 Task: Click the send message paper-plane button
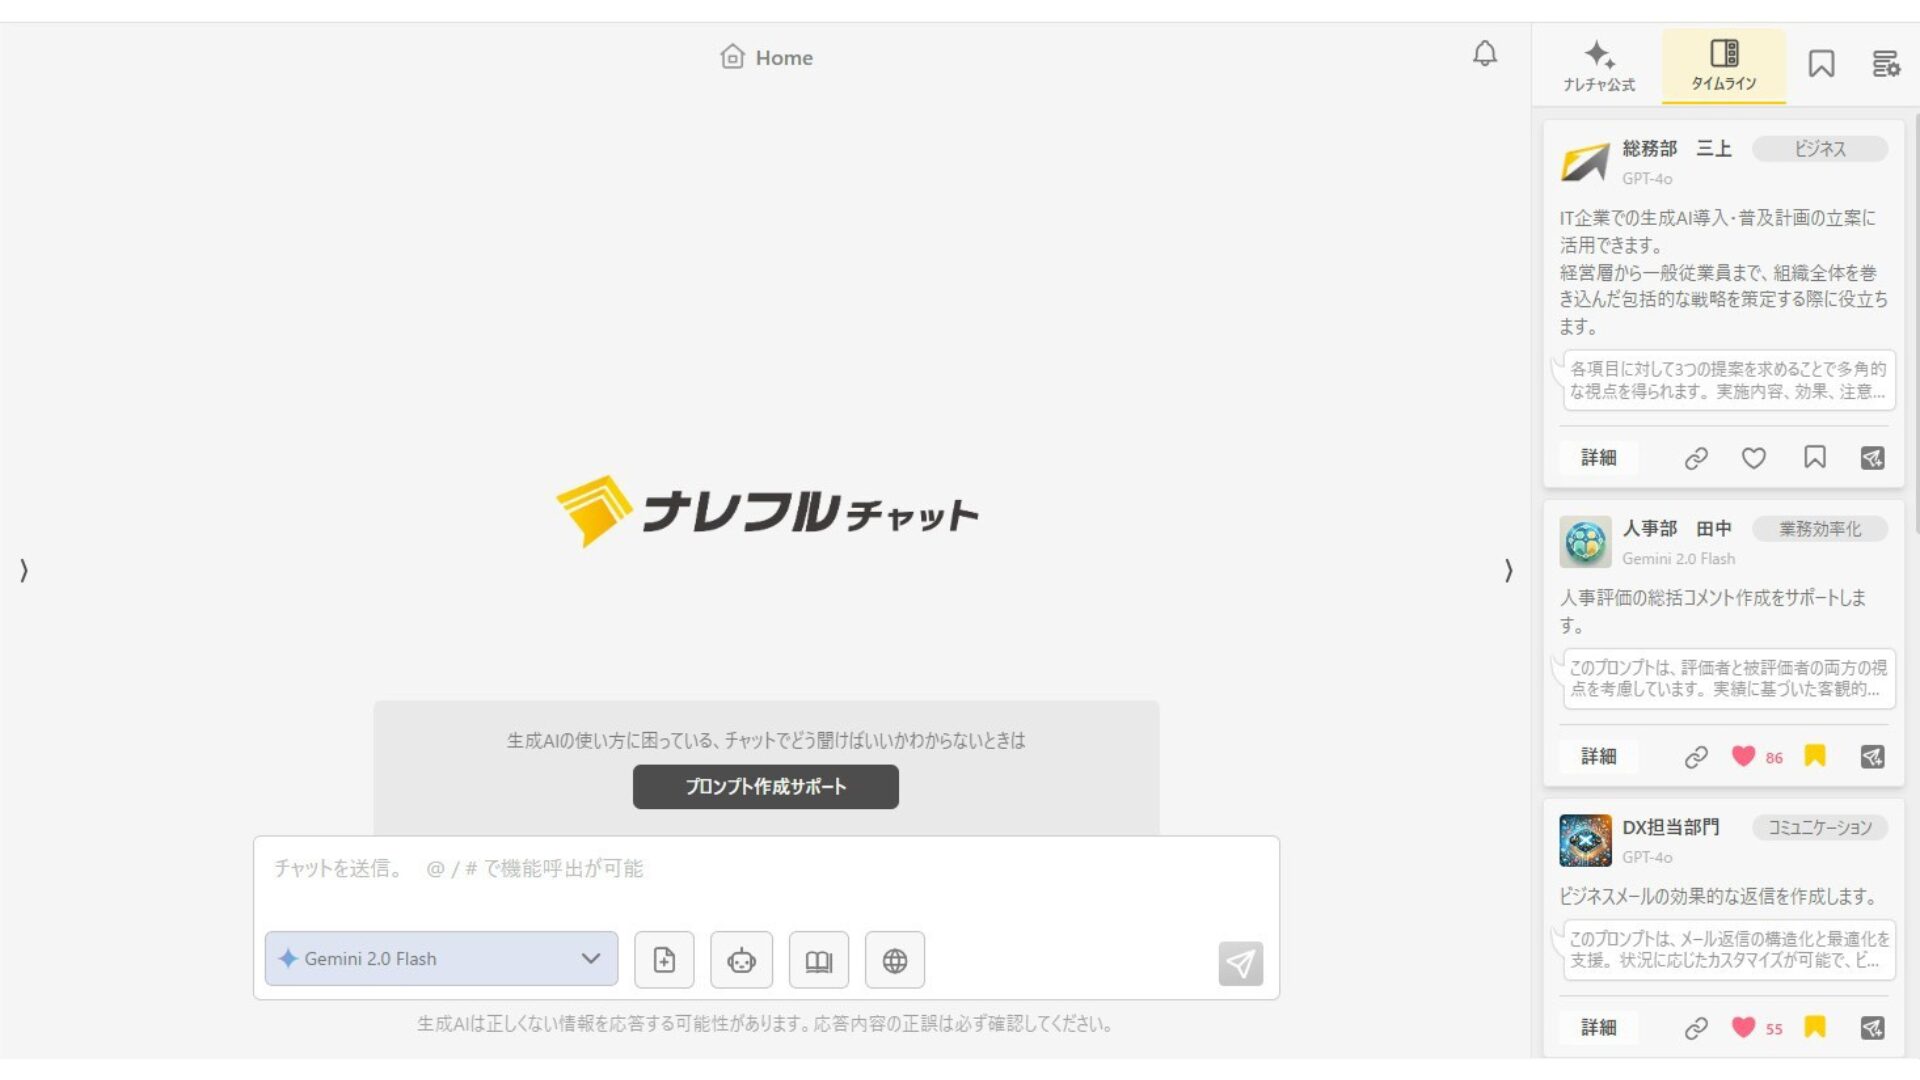tap(1240, 963)
